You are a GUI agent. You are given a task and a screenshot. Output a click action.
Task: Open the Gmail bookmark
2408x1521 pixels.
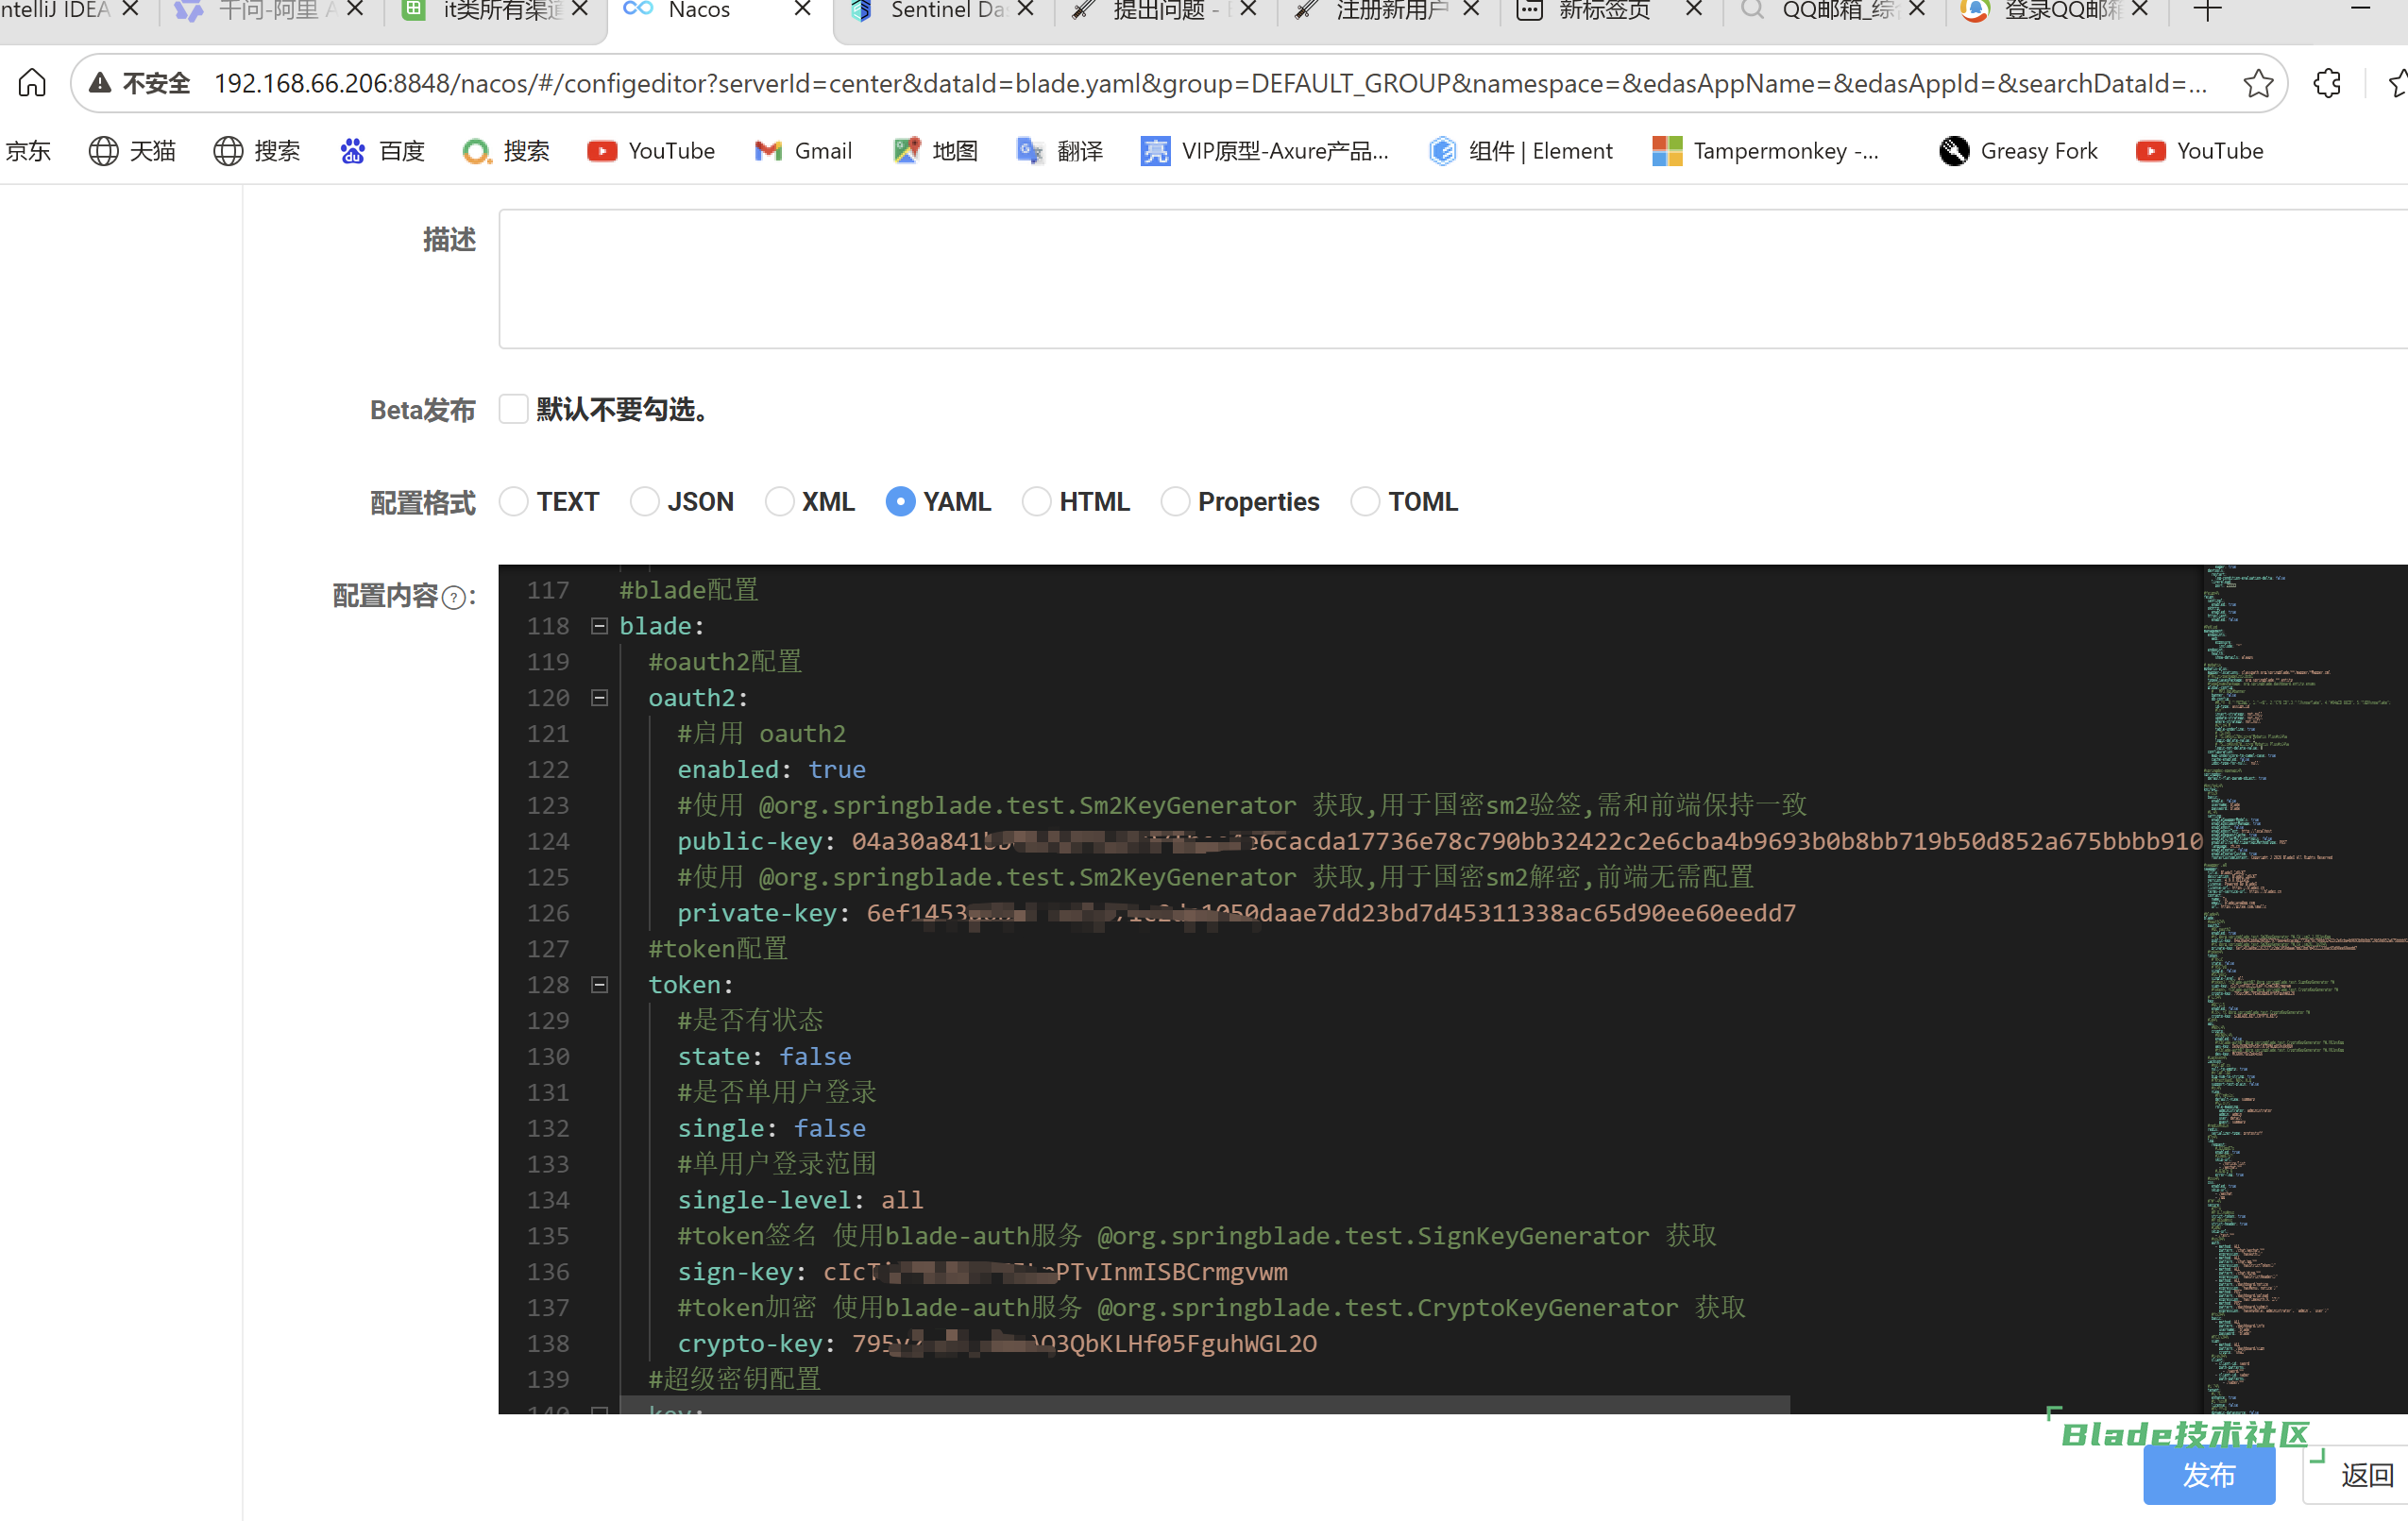[x=802, y=151]
